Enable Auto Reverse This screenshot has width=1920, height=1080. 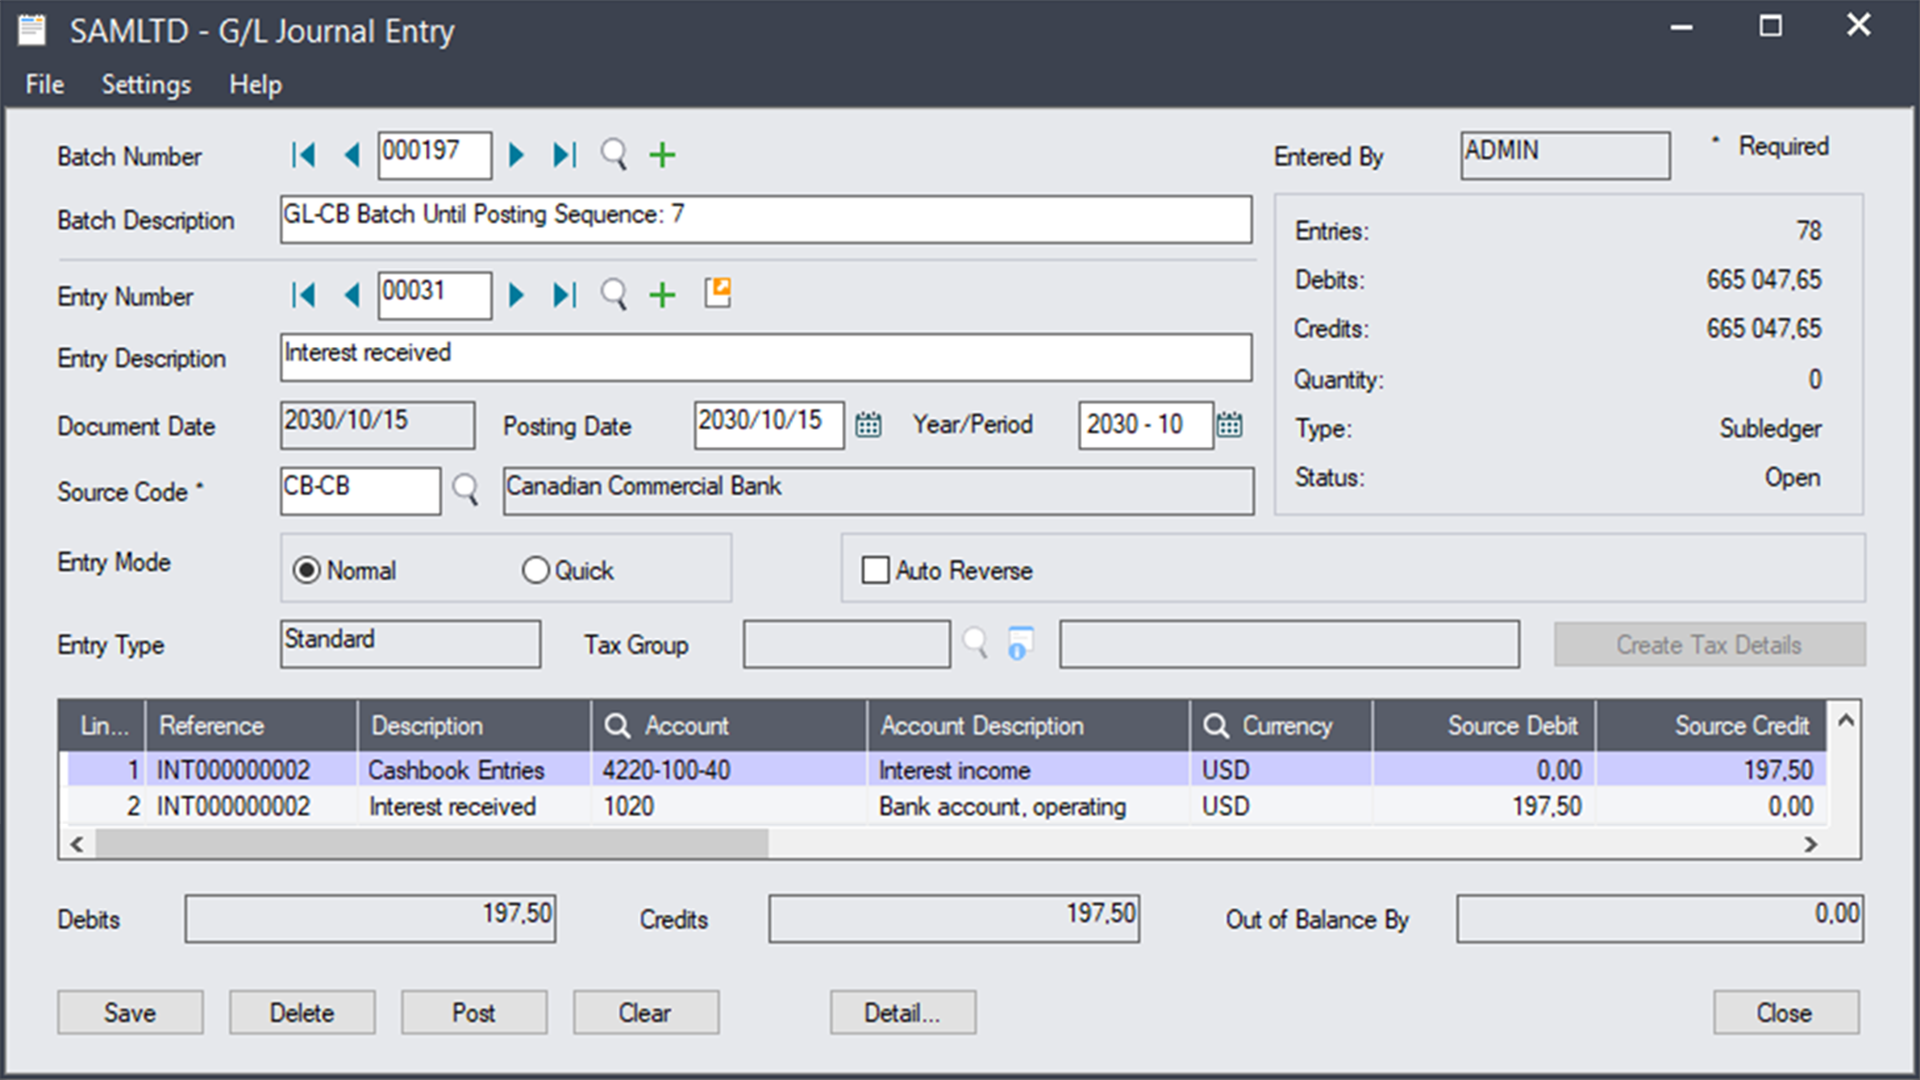click(x=875, y=569)
